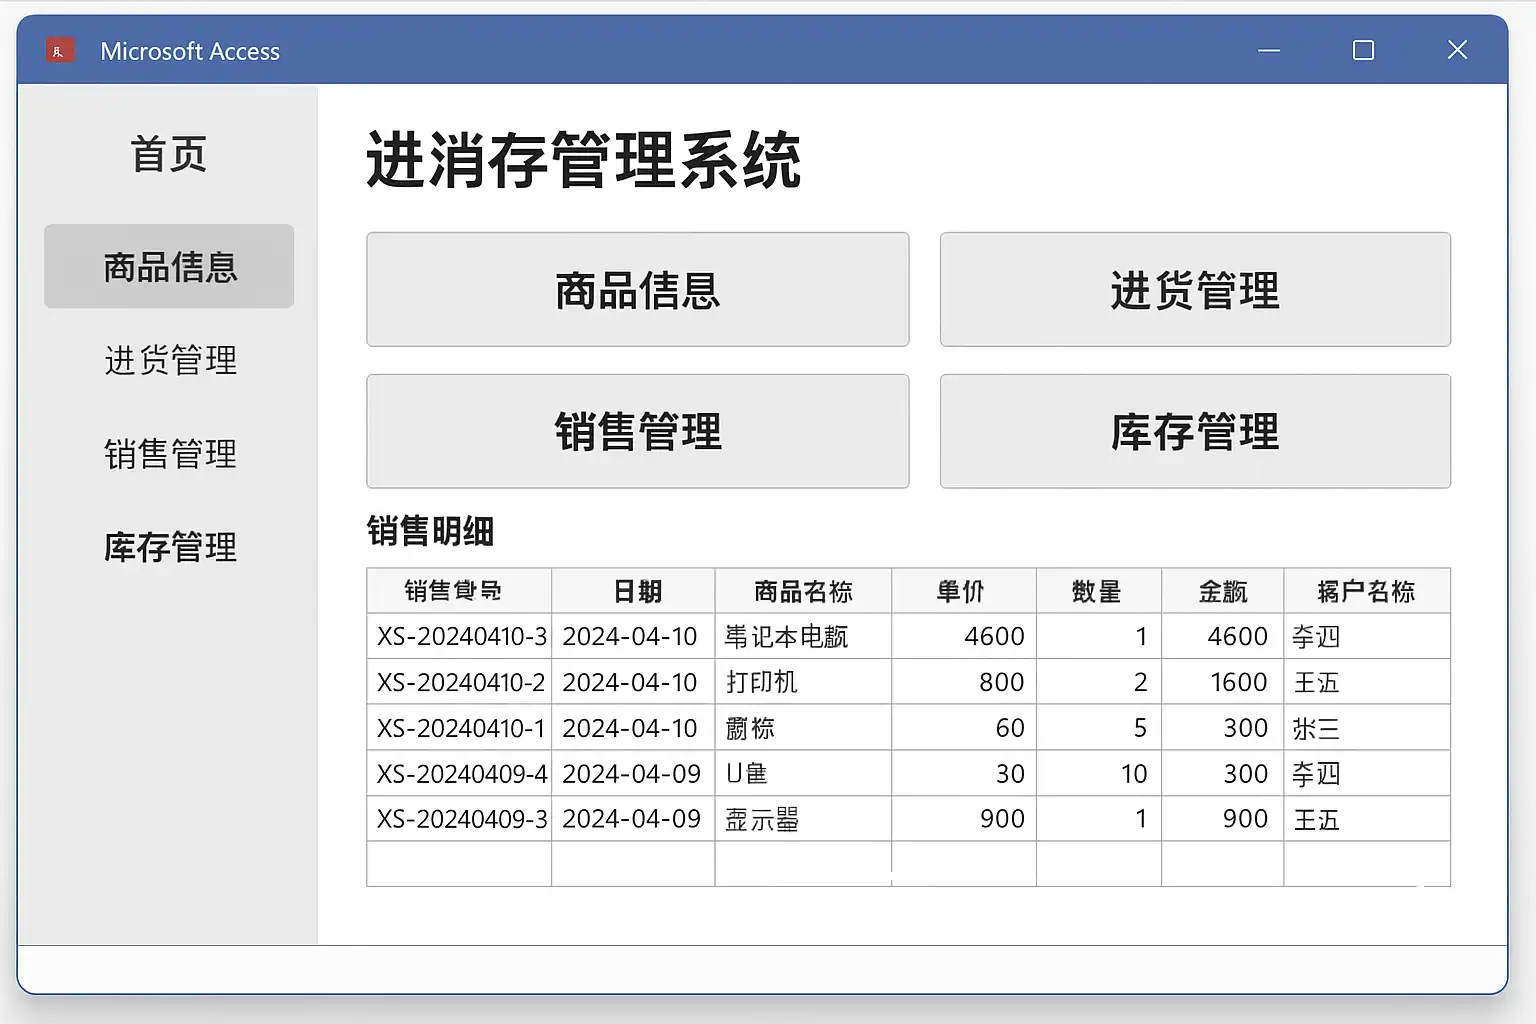Select the XS-20240410-3 order cell
1536x1024 pixels.
pos(460,636)
